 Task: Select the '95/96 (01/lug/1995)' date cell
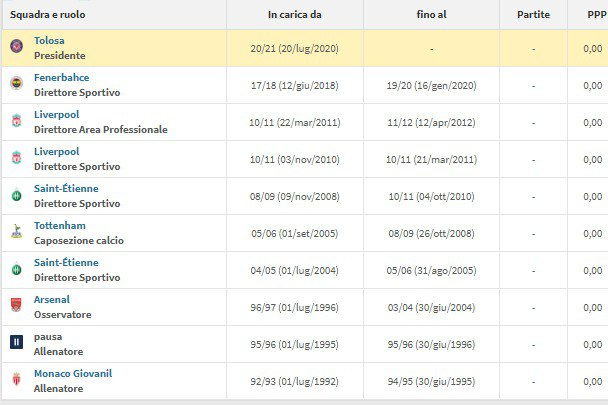pyautogui.click(x=294, y=344)
